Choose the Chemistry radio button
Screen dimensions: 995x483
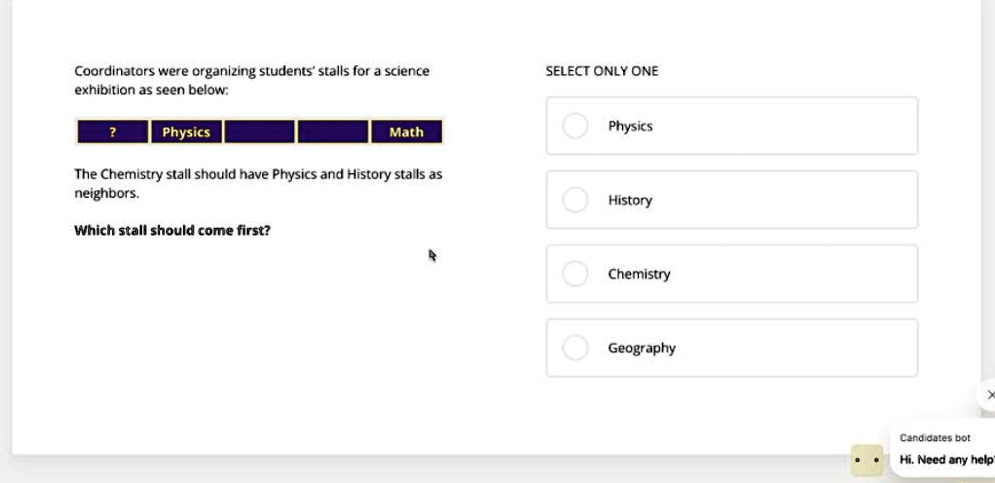pyautogui.click(x=575, y=274)
